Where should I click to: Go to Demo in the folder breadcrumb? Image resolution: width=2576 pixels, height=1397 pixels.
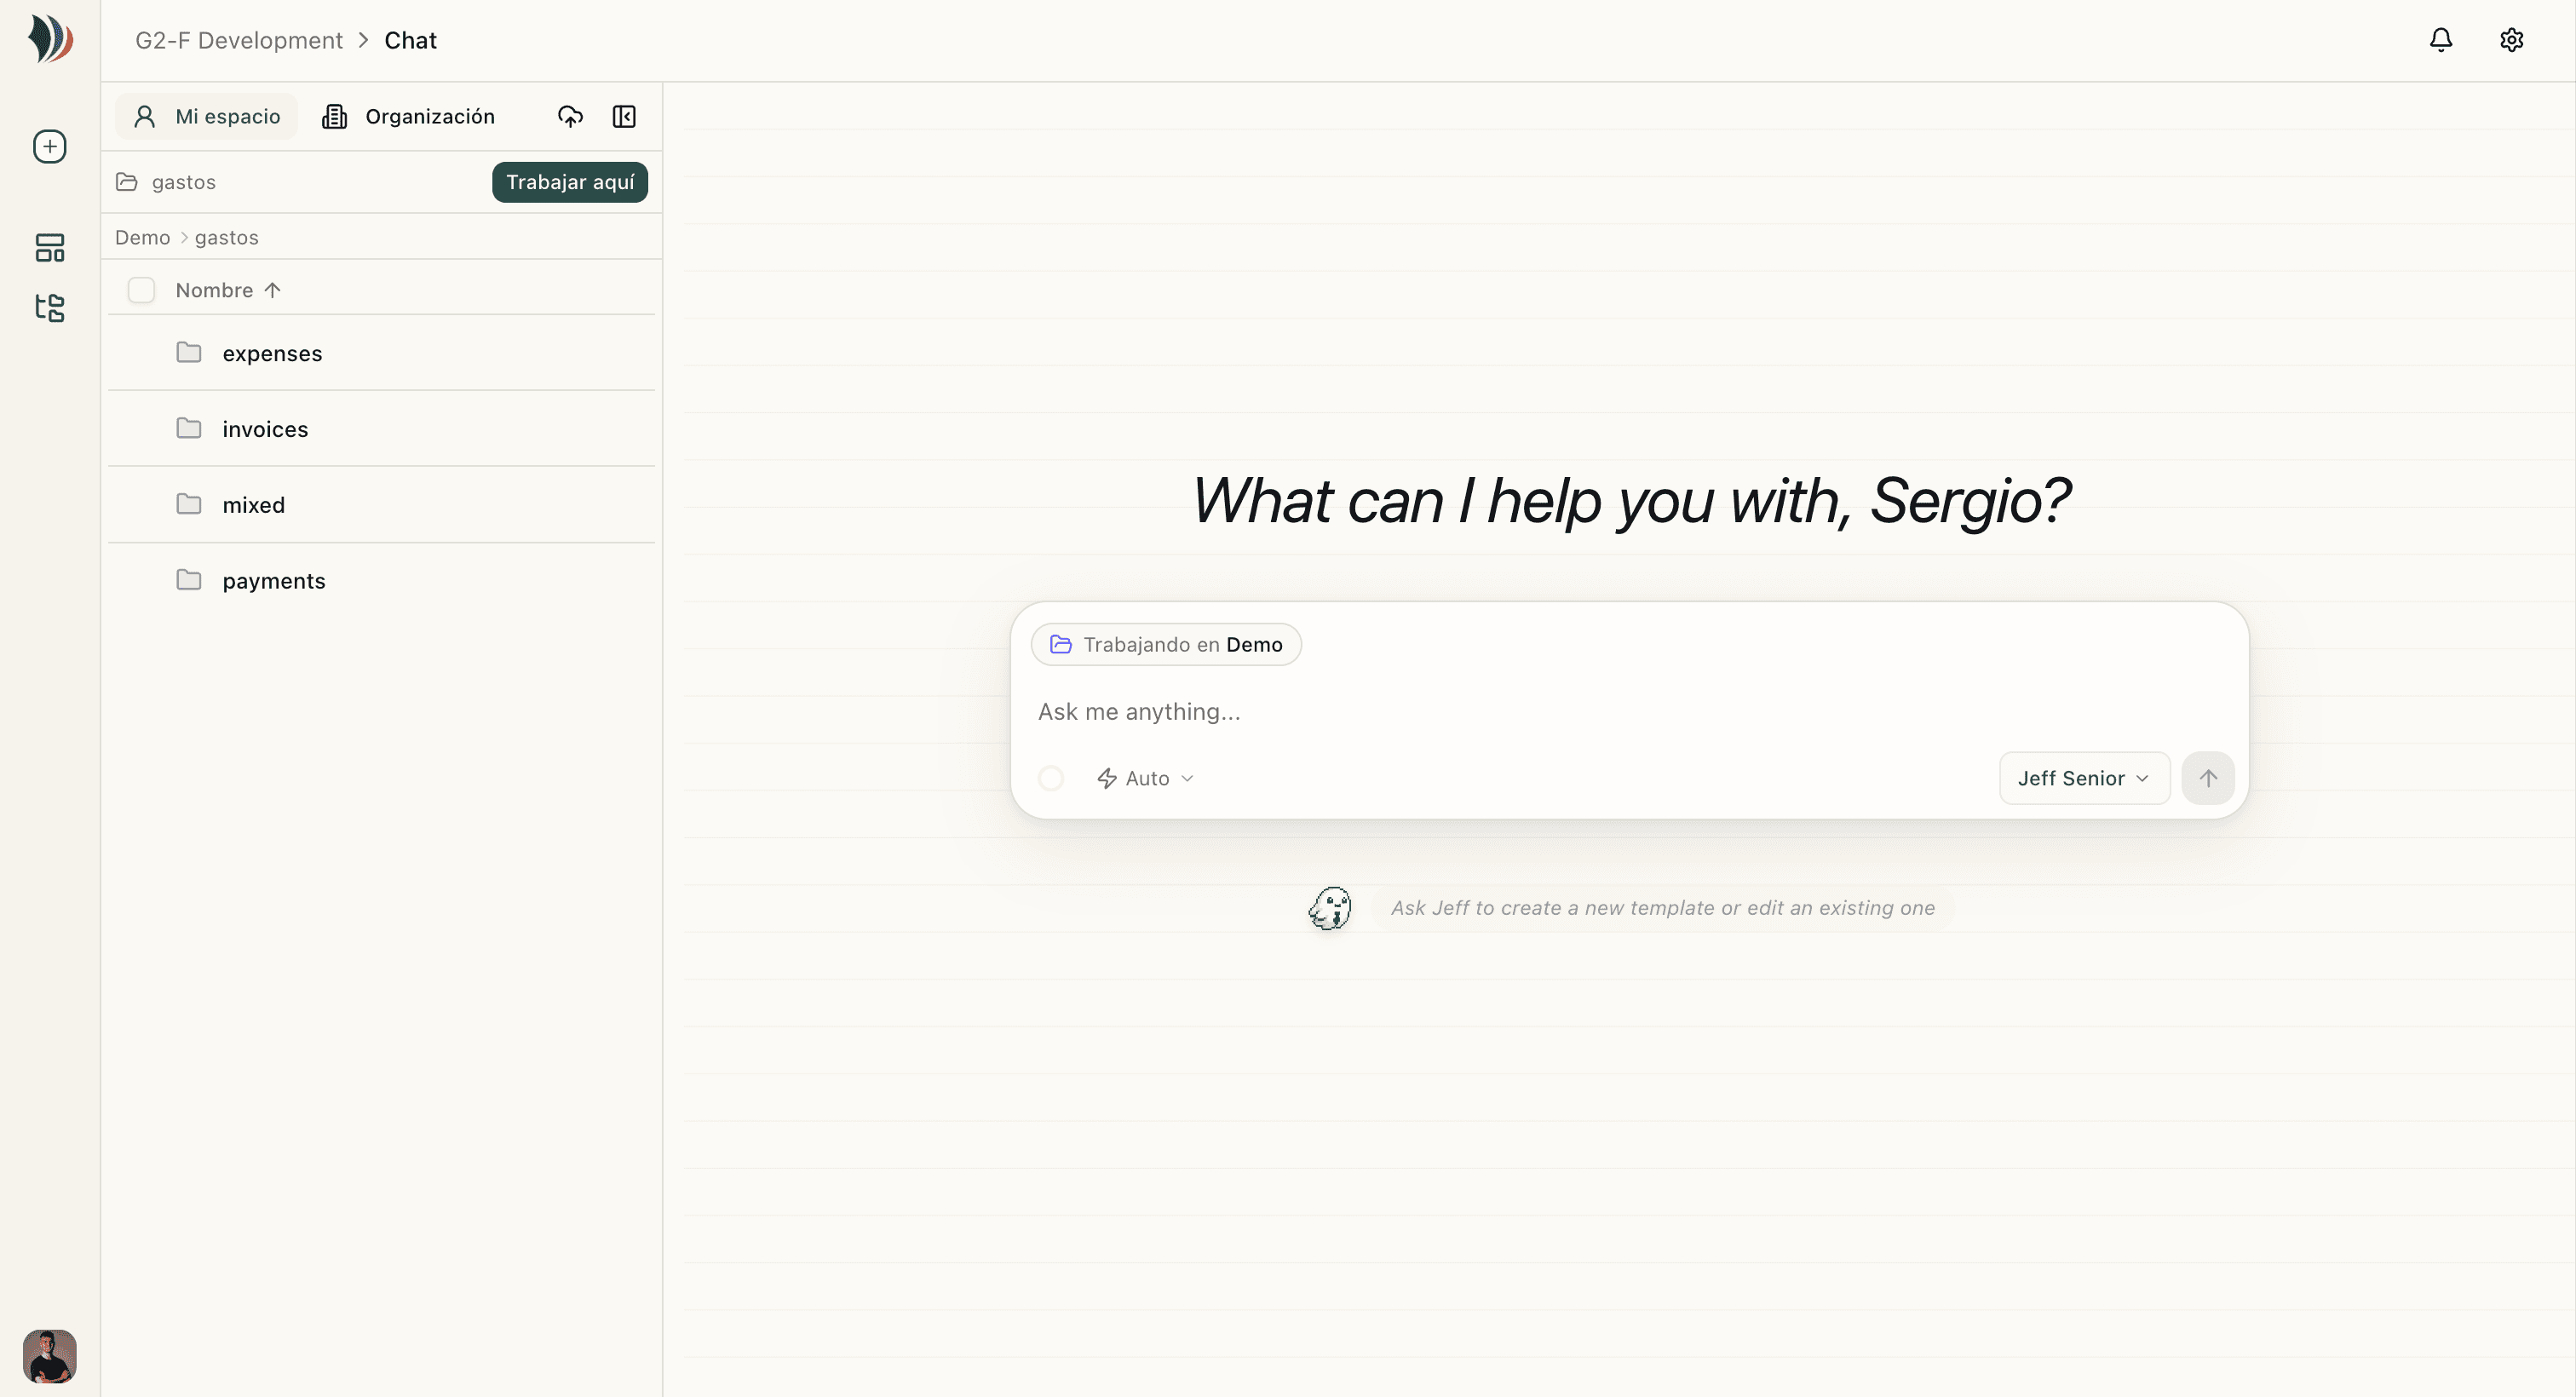coord(142,238)
